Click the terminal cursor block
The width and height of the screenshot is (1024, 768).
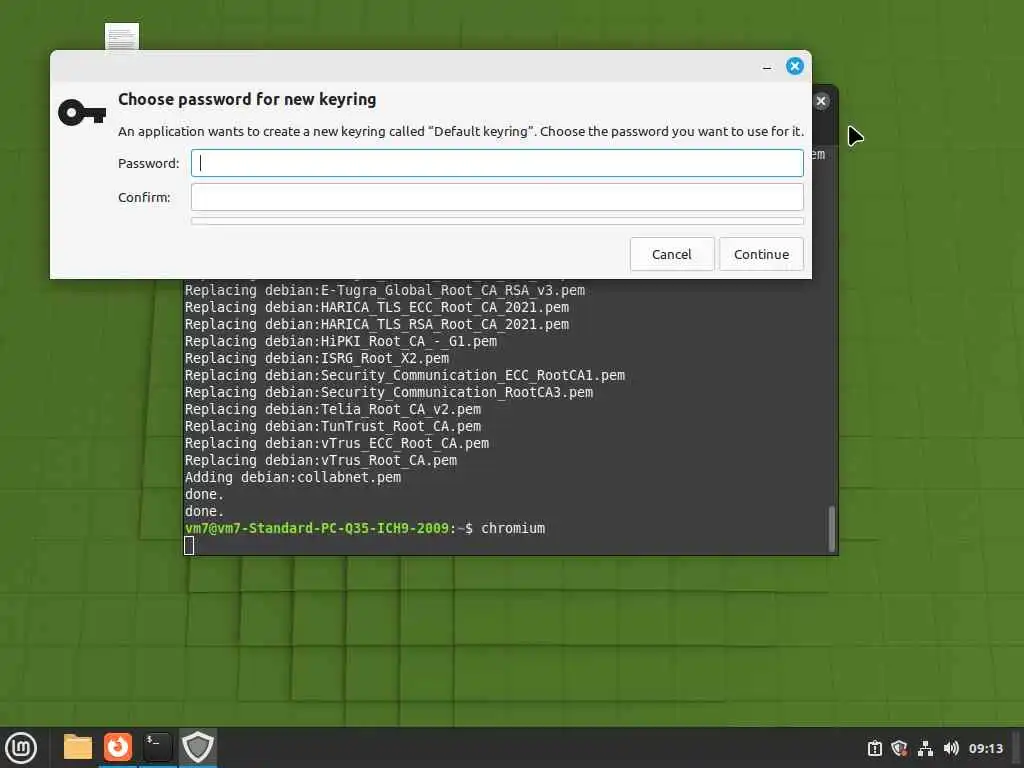pyautogui.click(x=189, y=546)
